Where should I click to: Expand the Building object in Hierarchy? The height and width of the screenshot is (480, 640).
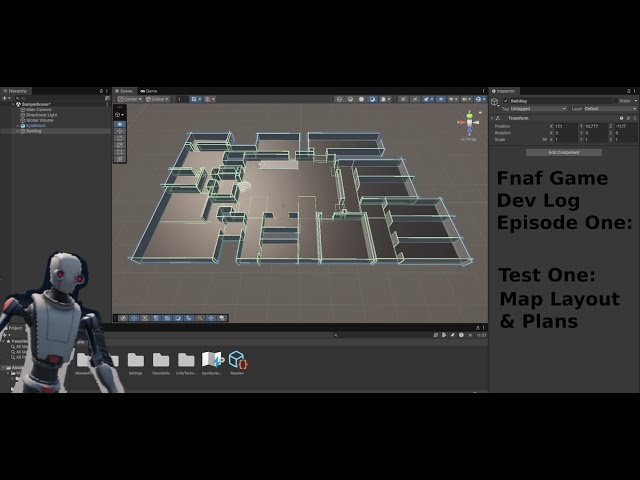click(18, 131)
